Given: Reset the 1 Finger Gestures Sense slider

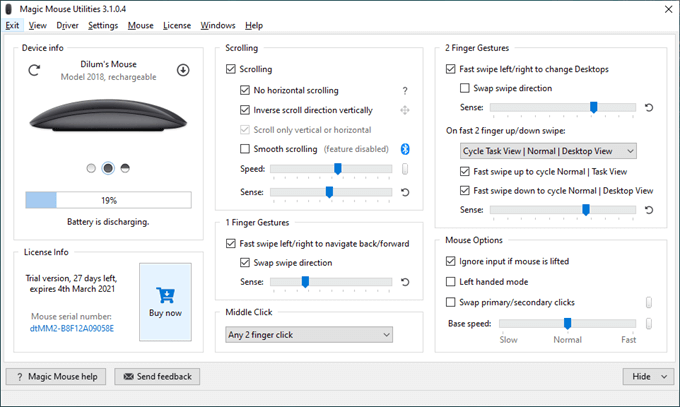Looking at the screenshot, I should point(405,282).
